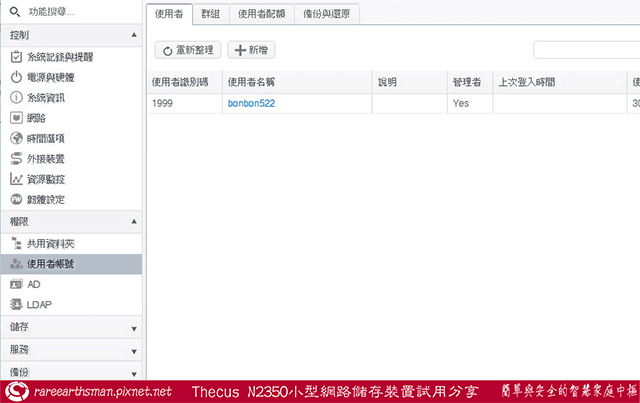The image size is (640, 403).
Task: Open 系統記錄與提醒 clipboard icon
Action: tap(16, 57)
